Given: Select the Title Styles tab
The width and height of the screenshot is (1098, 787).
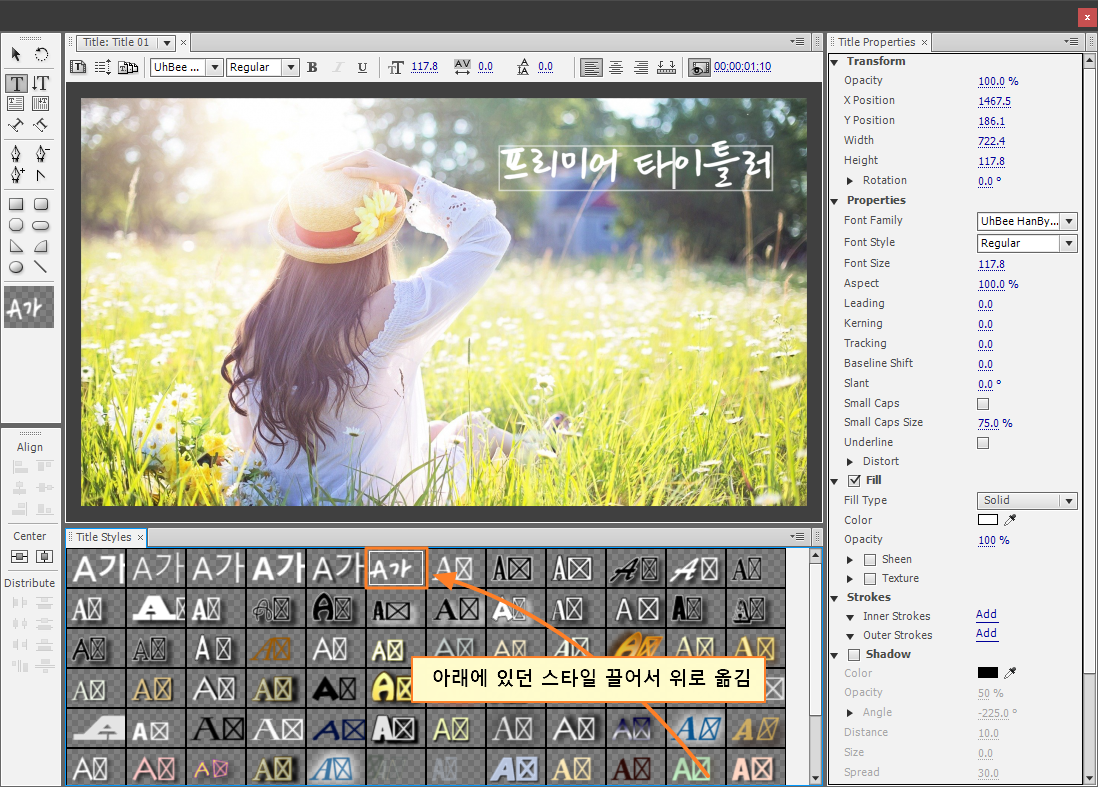Looking at the screenshot, I should point(104,537).
